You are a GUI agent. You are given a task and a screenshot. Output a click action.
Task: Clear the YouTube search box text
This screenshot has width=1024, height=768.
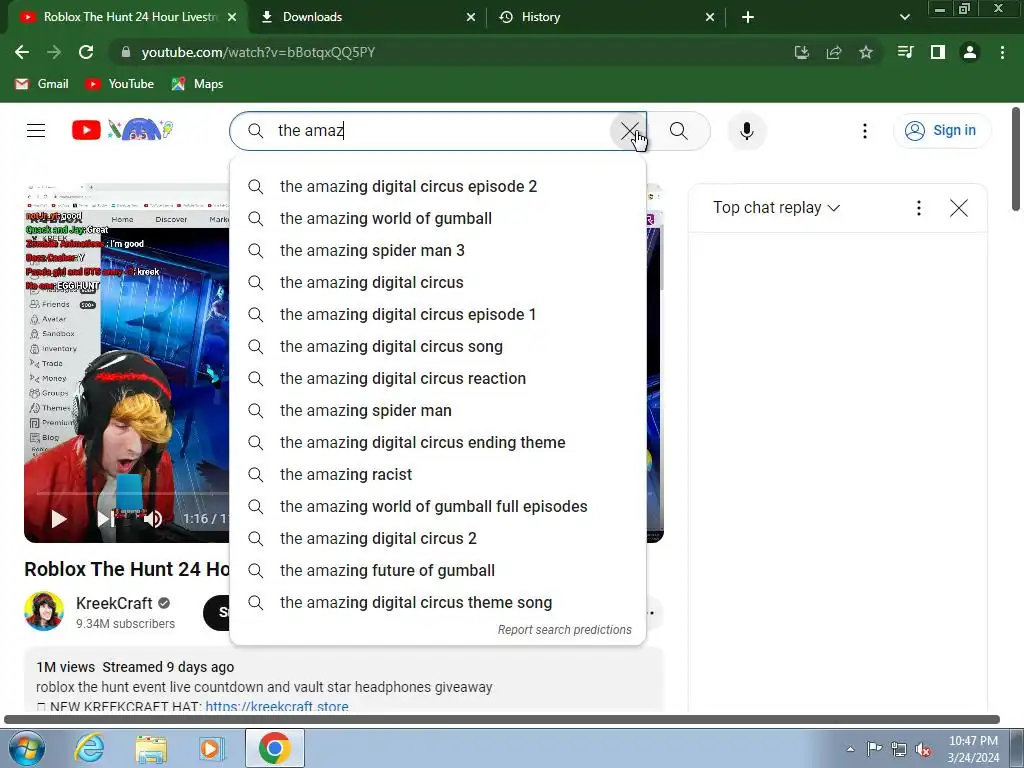629,131
